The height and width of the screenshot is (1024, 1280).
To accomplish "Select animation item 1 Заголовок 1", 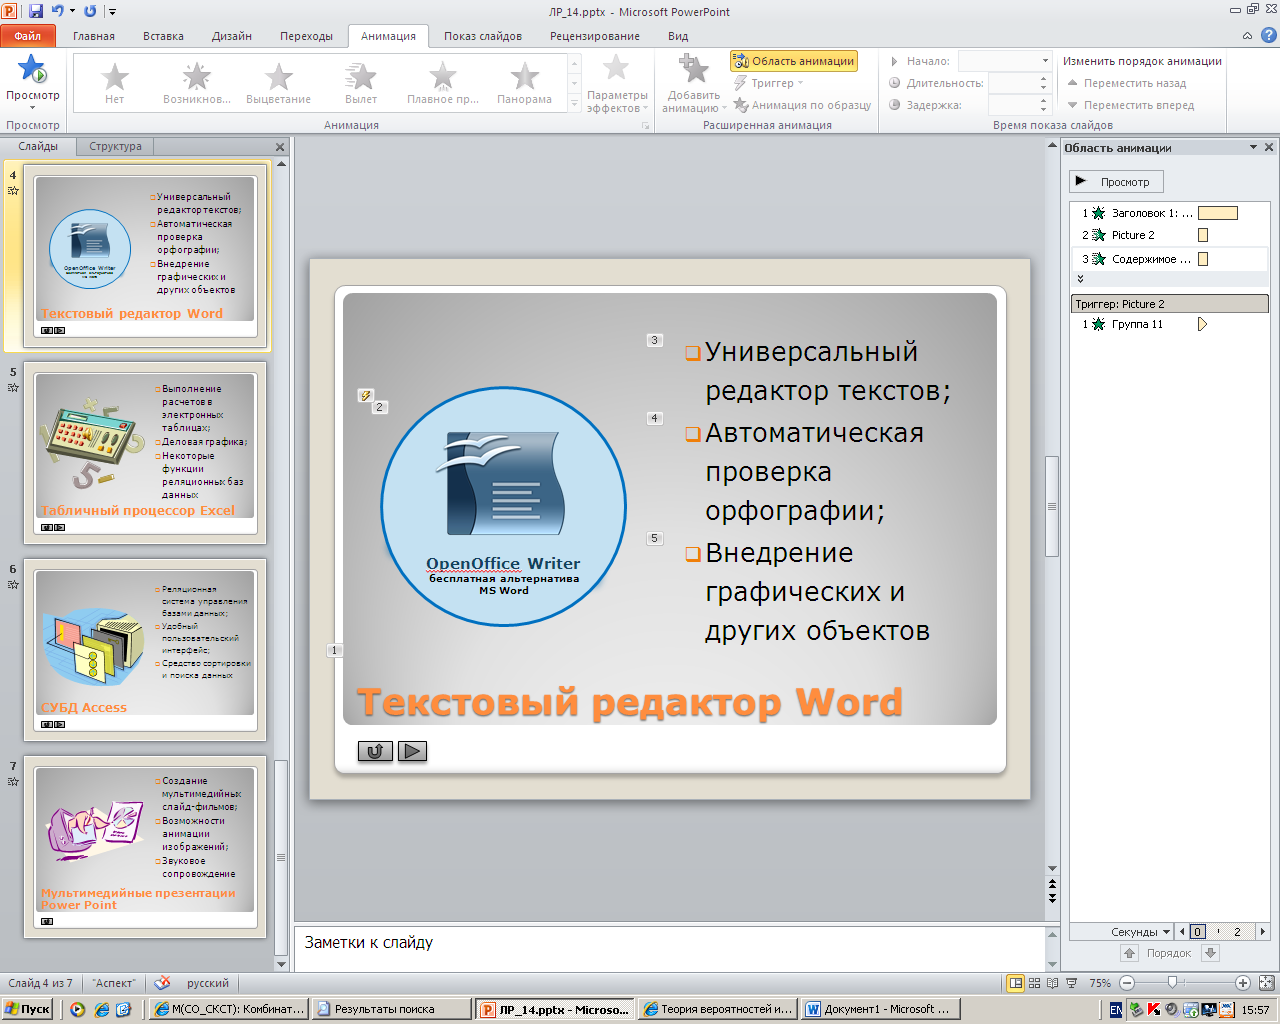I will (1169, 213).
